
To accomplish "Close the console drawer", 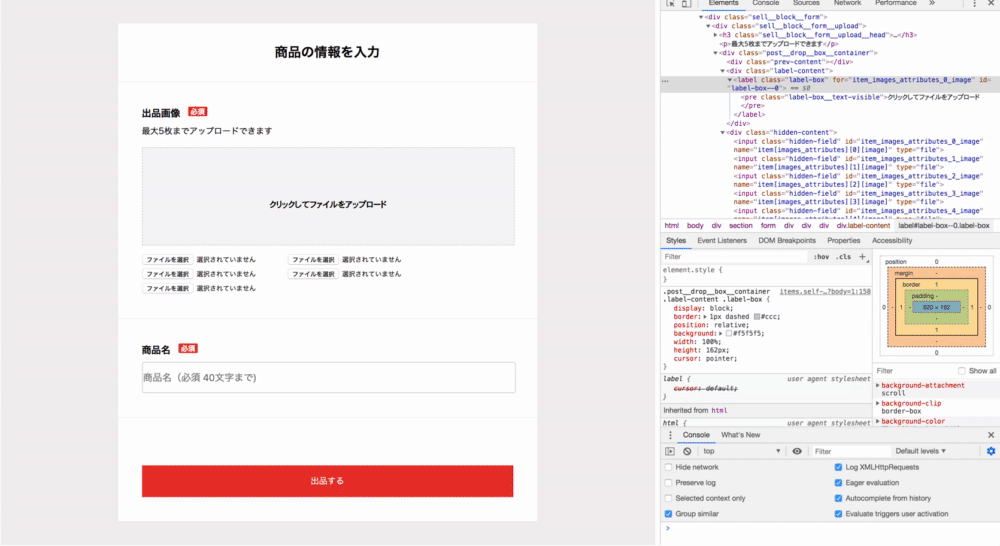I will (x=990, y=435).
